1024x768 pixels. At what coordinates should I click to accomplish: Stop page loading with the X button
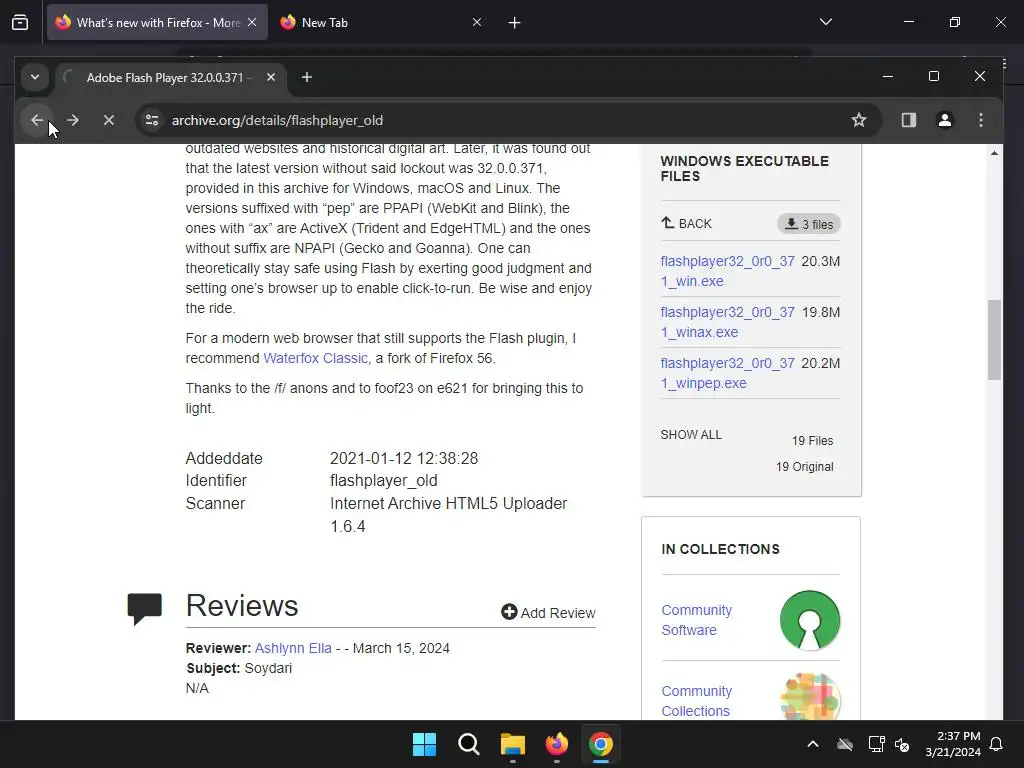(109, 120)
